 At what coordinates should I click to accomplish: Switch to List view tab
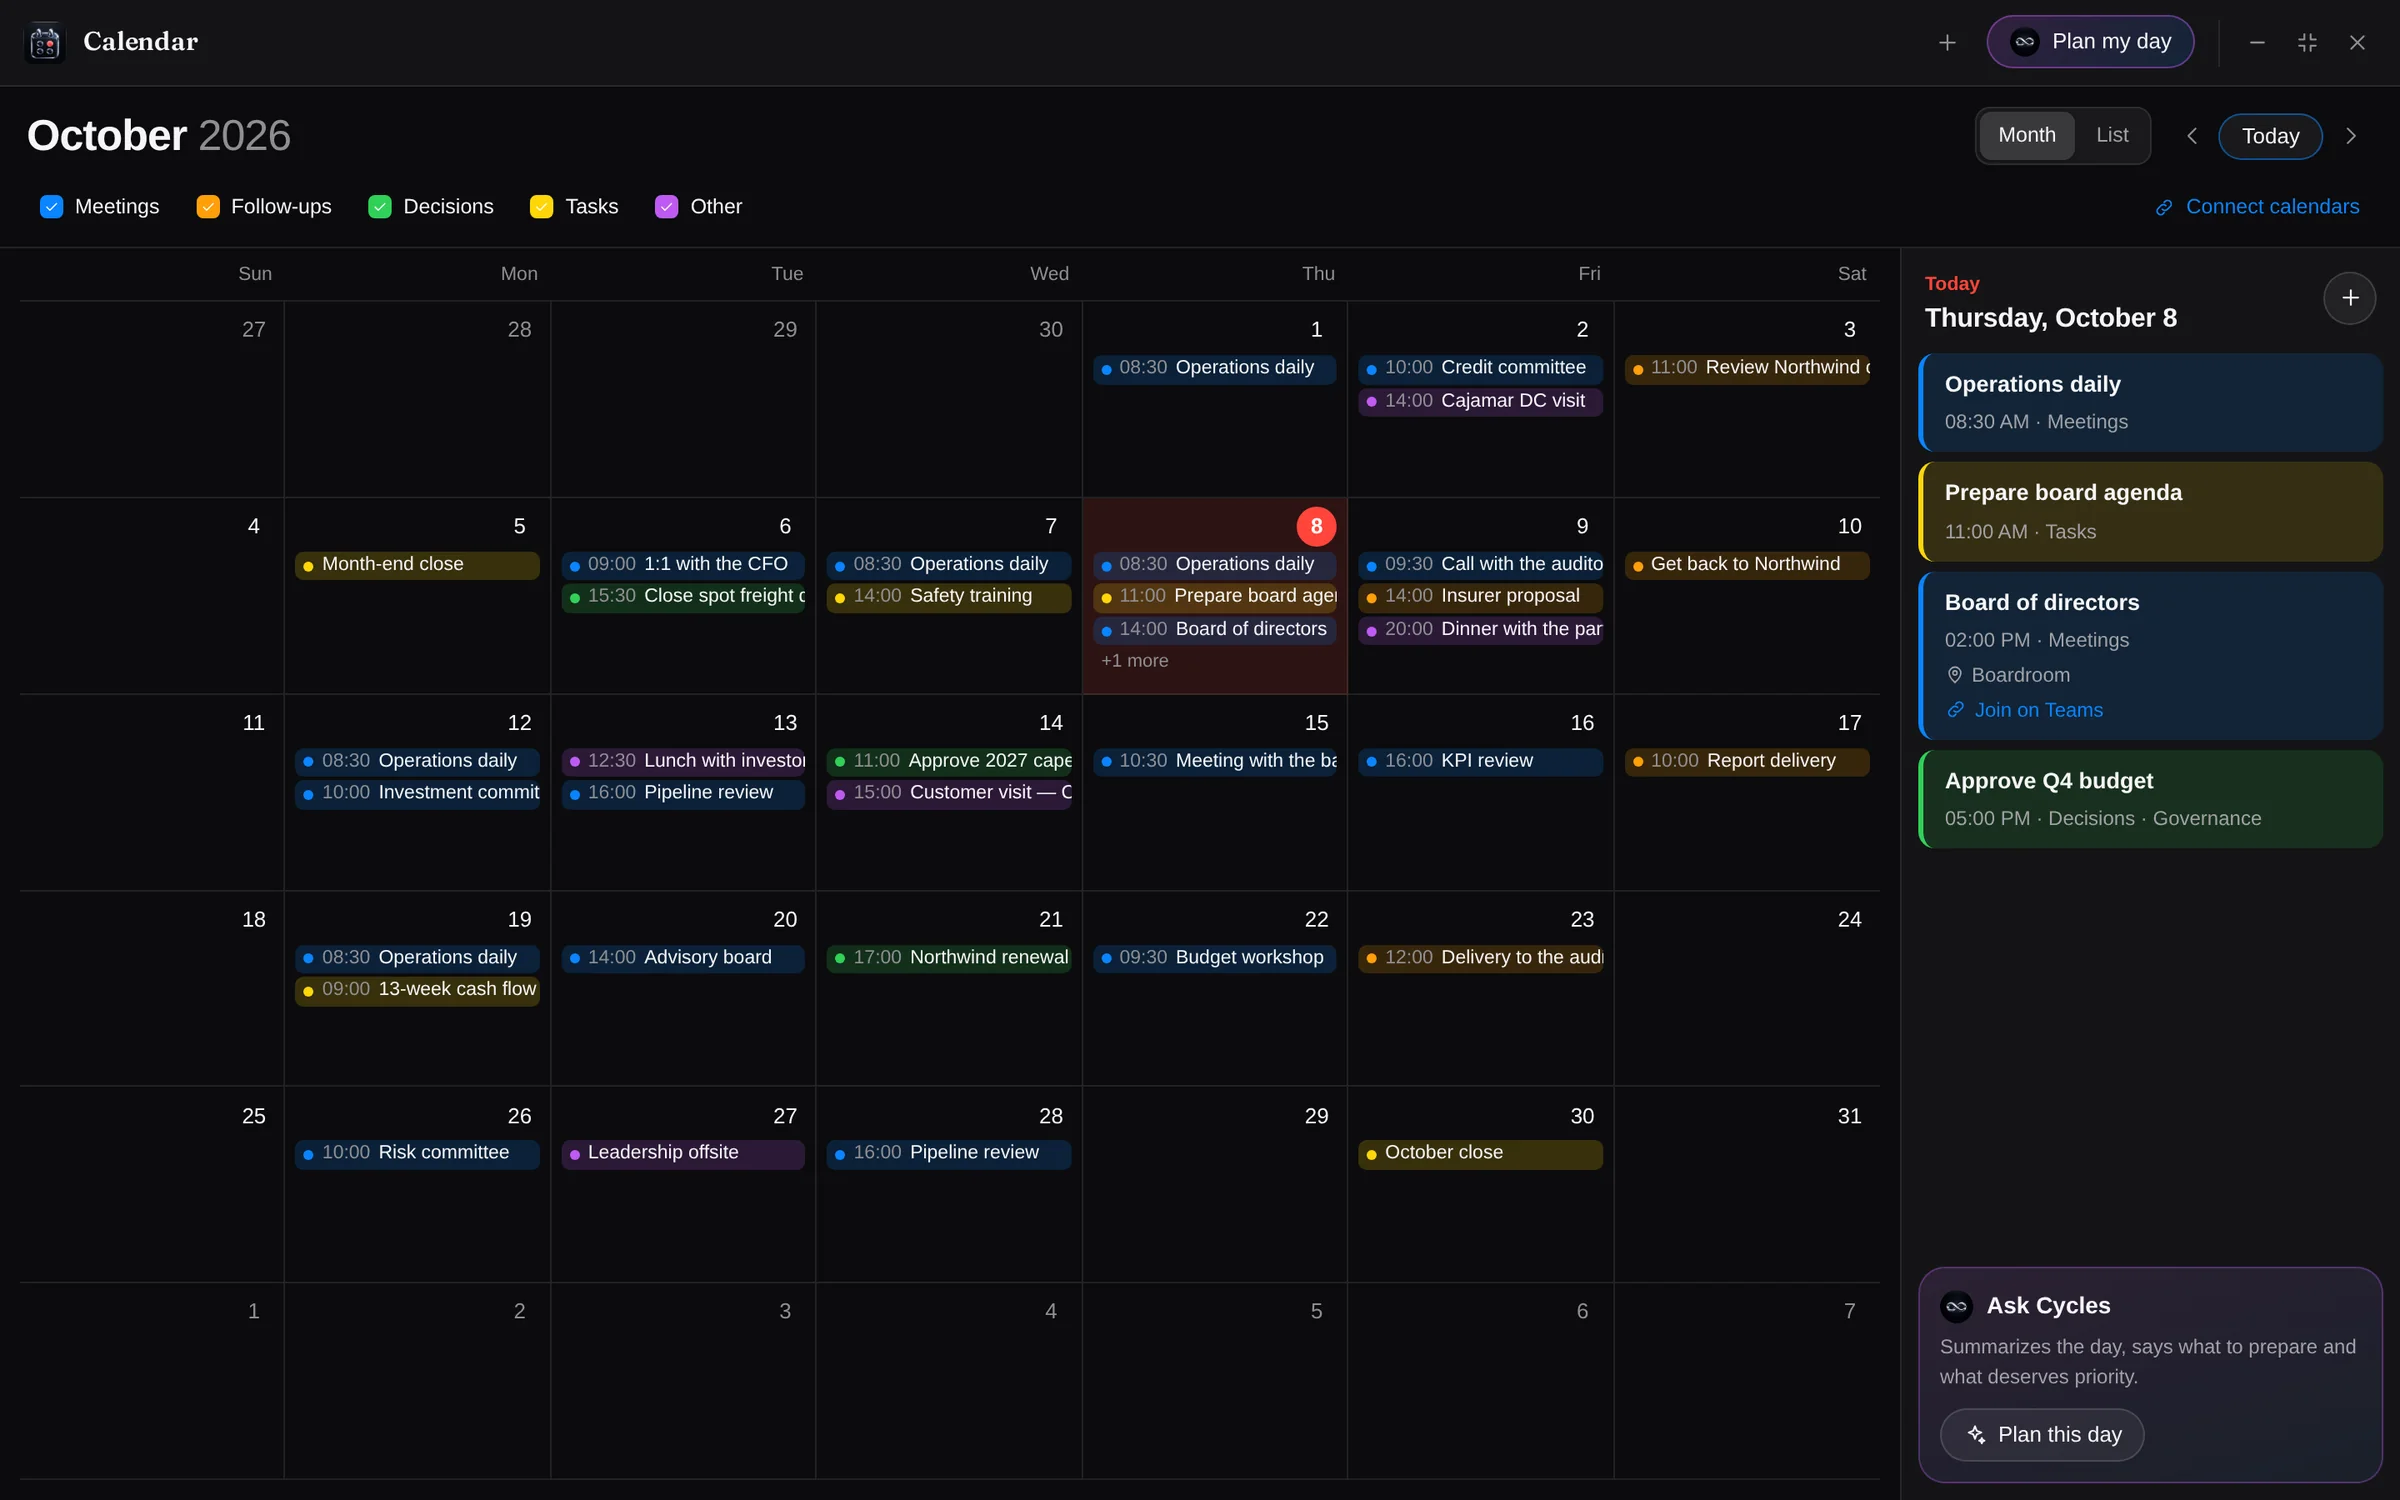point(2112,135)
